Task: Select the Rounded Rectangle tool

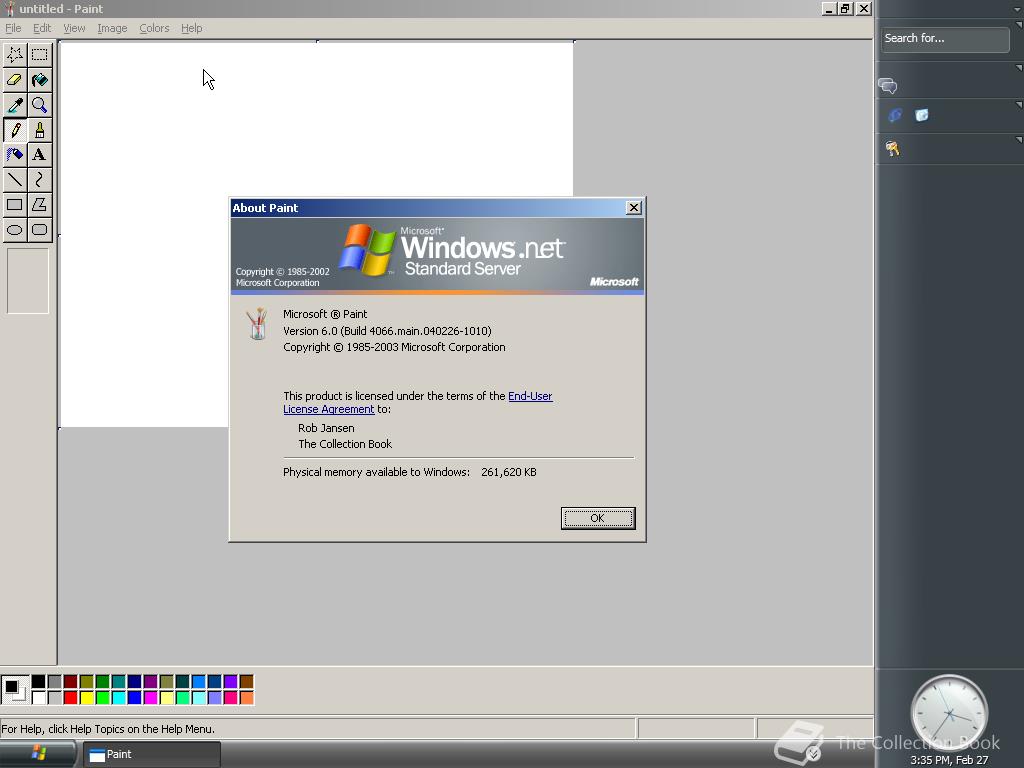Action: pos(40,230)
